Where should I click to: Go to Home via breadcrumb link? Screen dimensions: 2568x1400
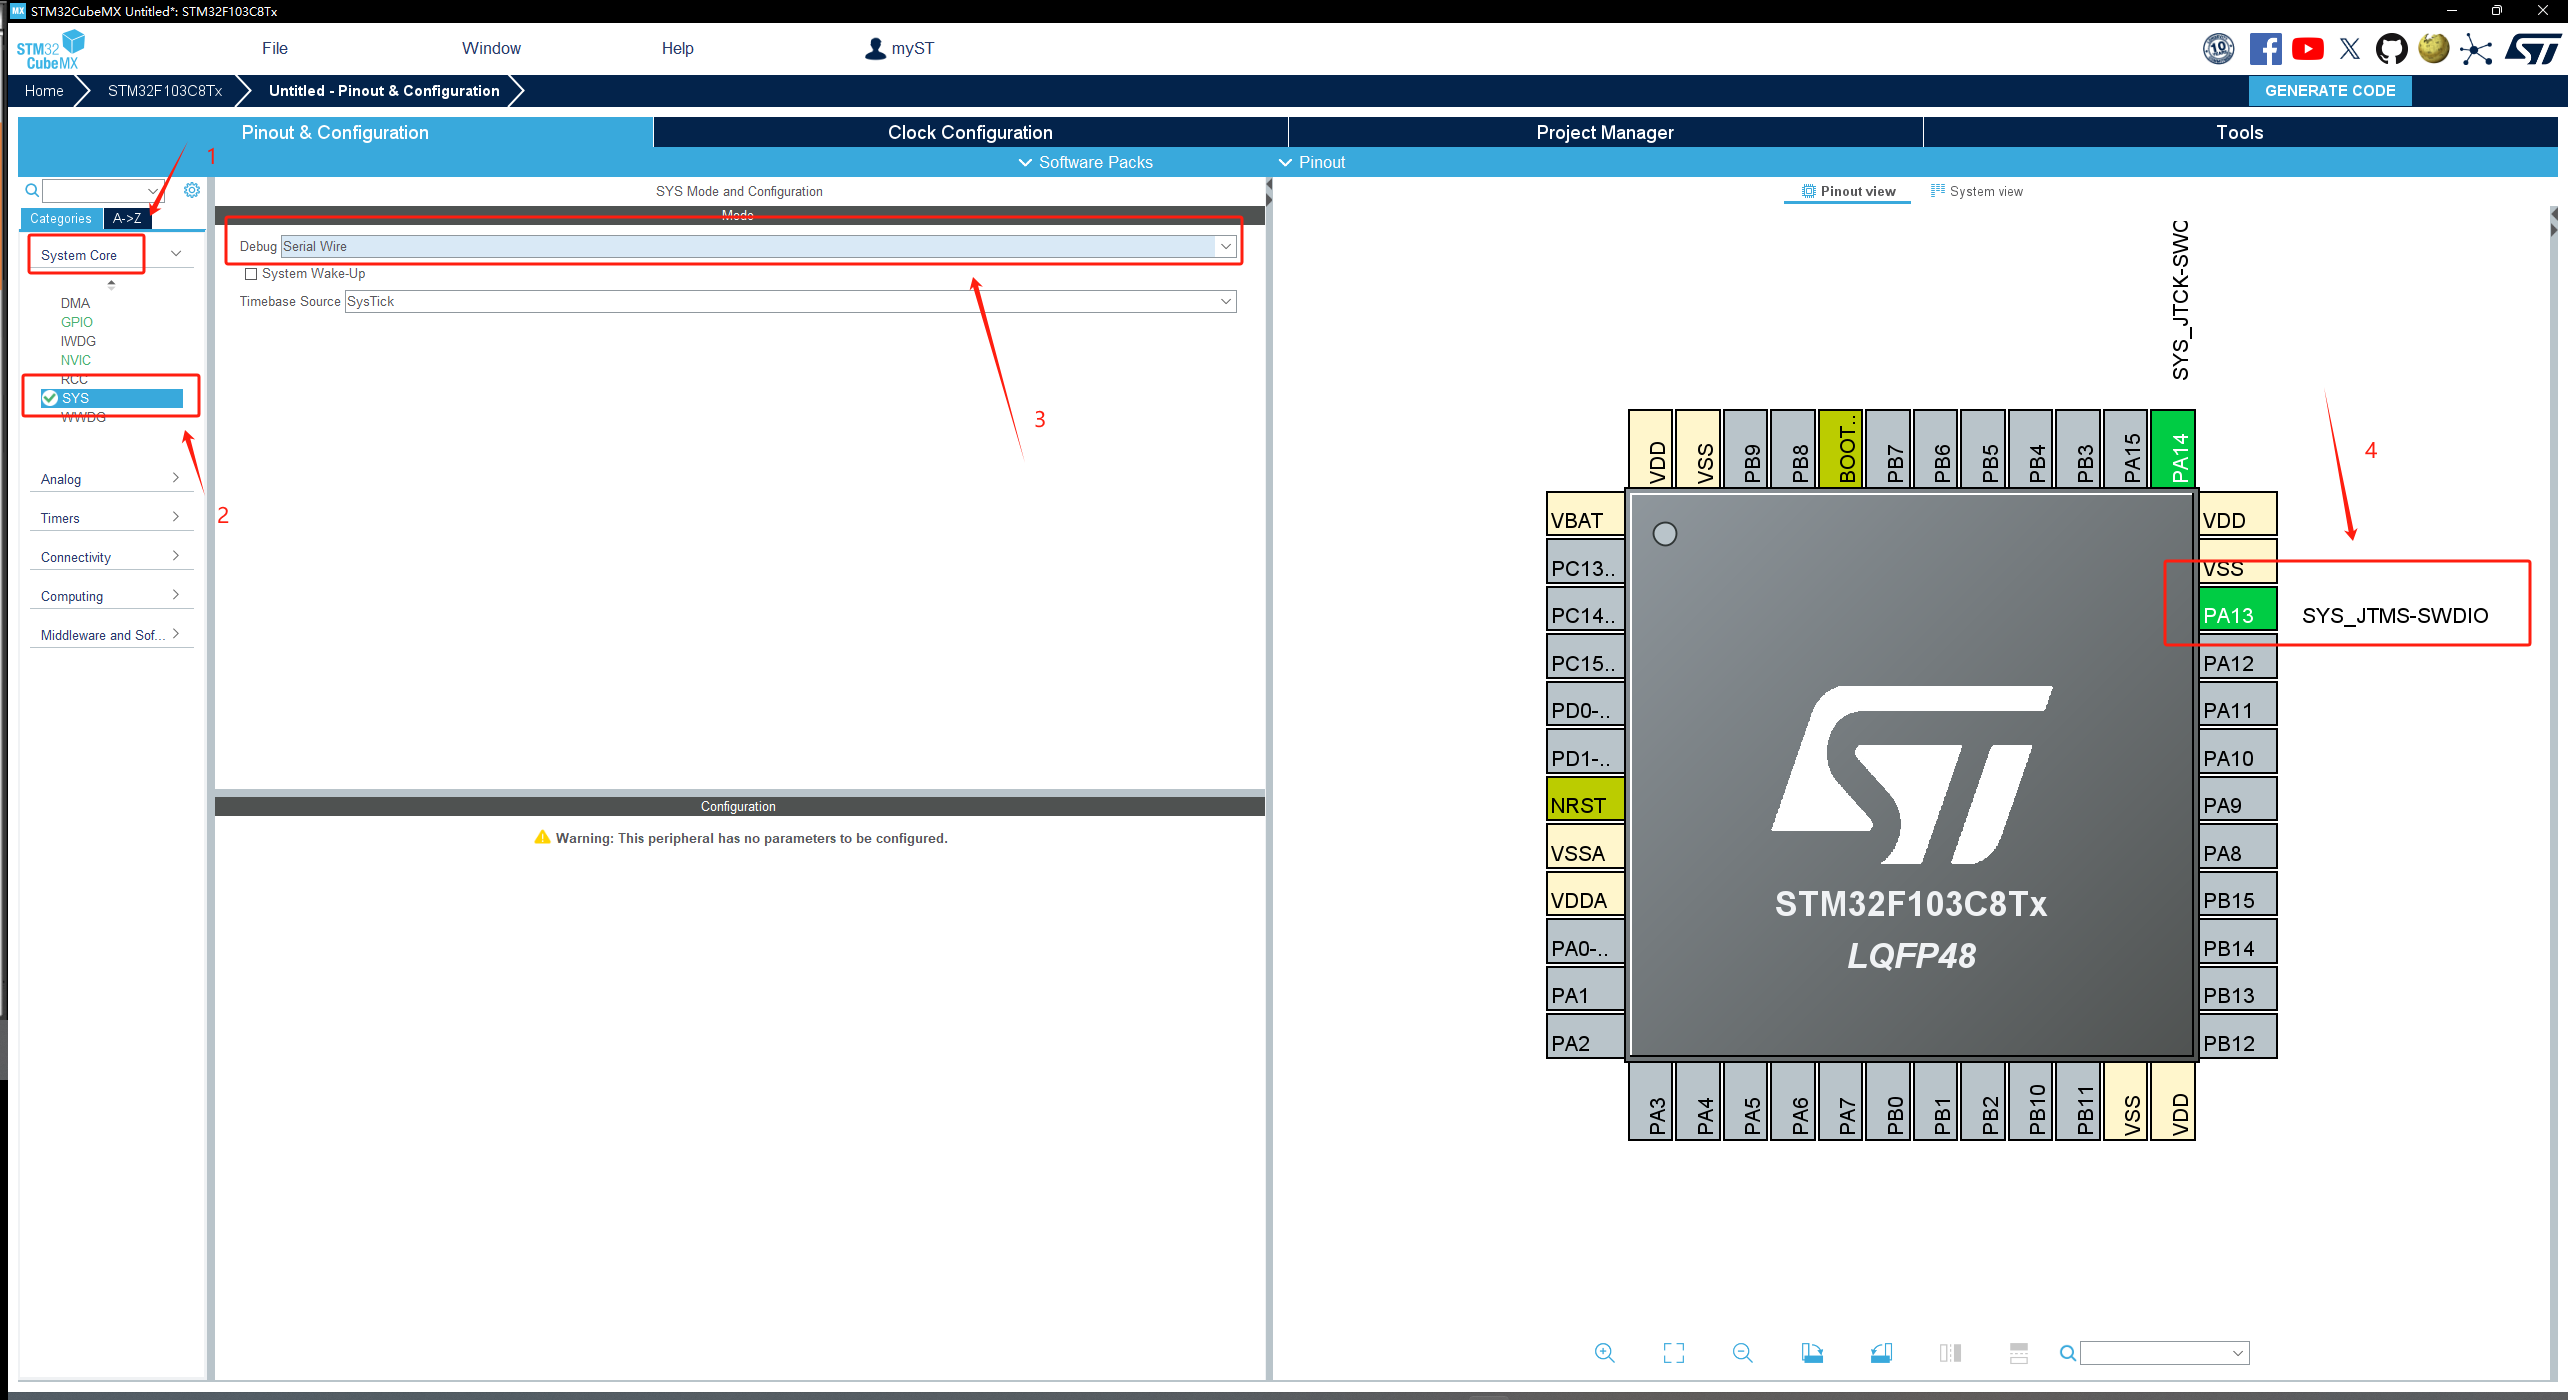(43, 90)
